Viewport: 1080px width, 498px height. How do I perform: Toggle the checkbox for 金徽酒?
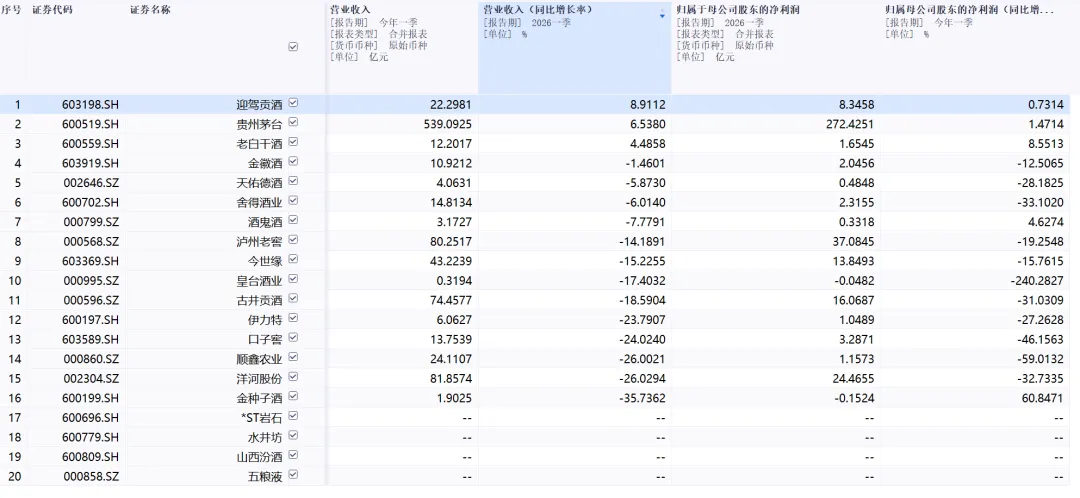(x=293, y=162)
